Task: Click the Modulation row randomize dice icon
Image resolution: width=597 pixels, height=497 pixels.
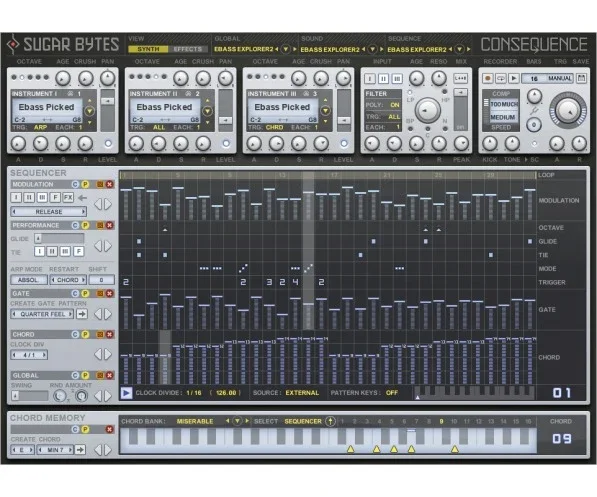Action: point(100,184)
